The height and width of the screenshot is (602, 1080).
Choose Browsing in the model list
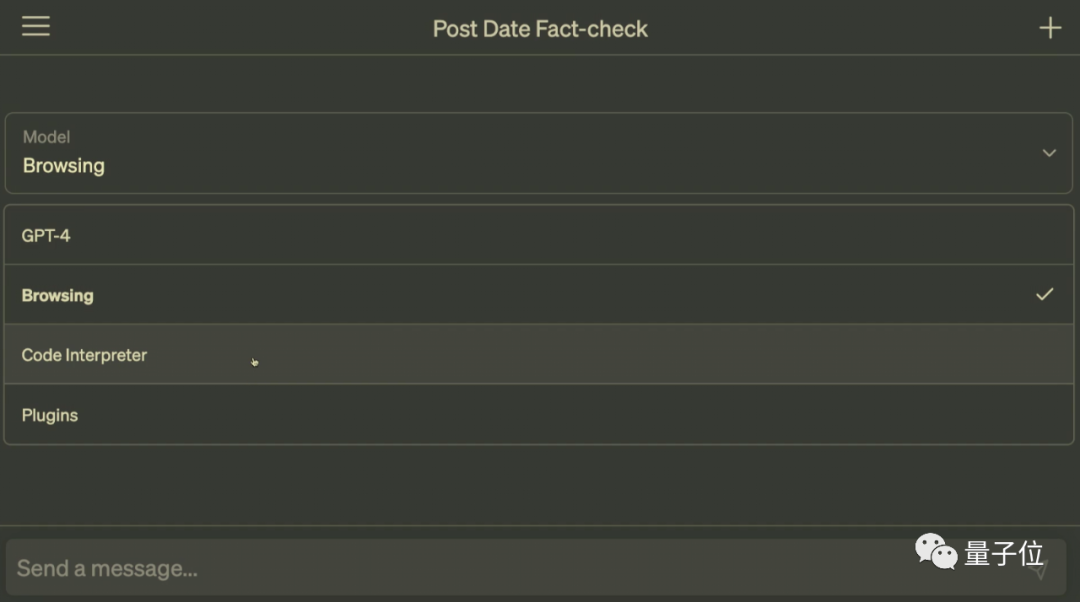tap(539, 295)
